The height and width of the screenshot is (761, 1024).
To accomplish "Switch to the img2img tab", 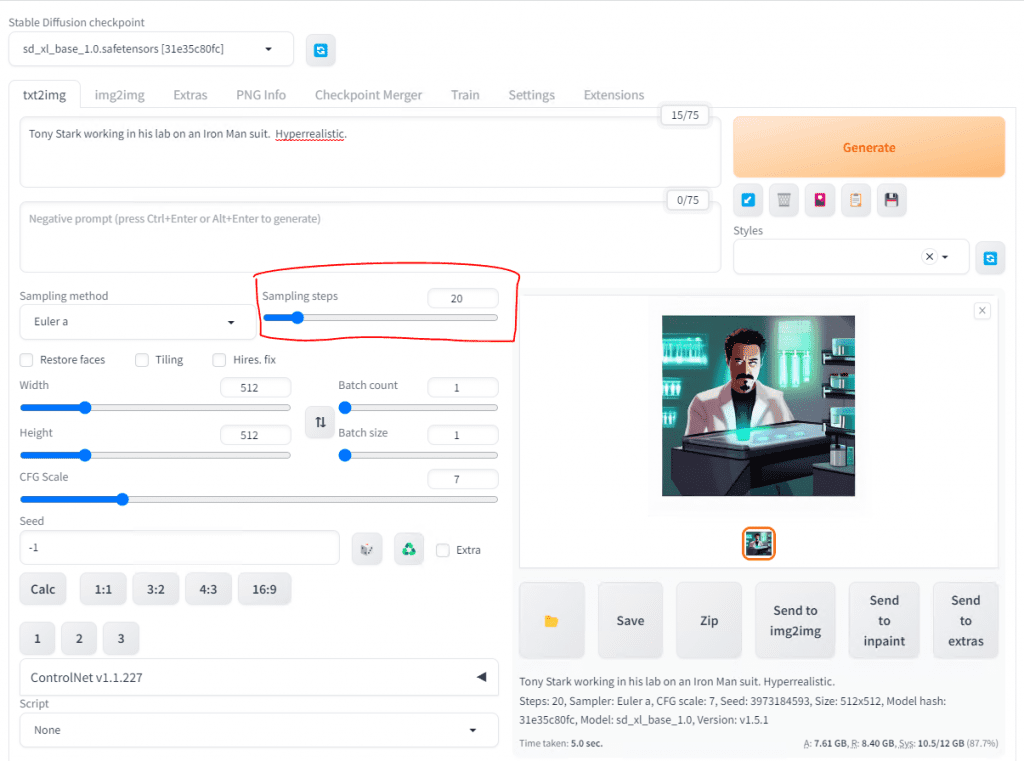I will tap(120, 95).
